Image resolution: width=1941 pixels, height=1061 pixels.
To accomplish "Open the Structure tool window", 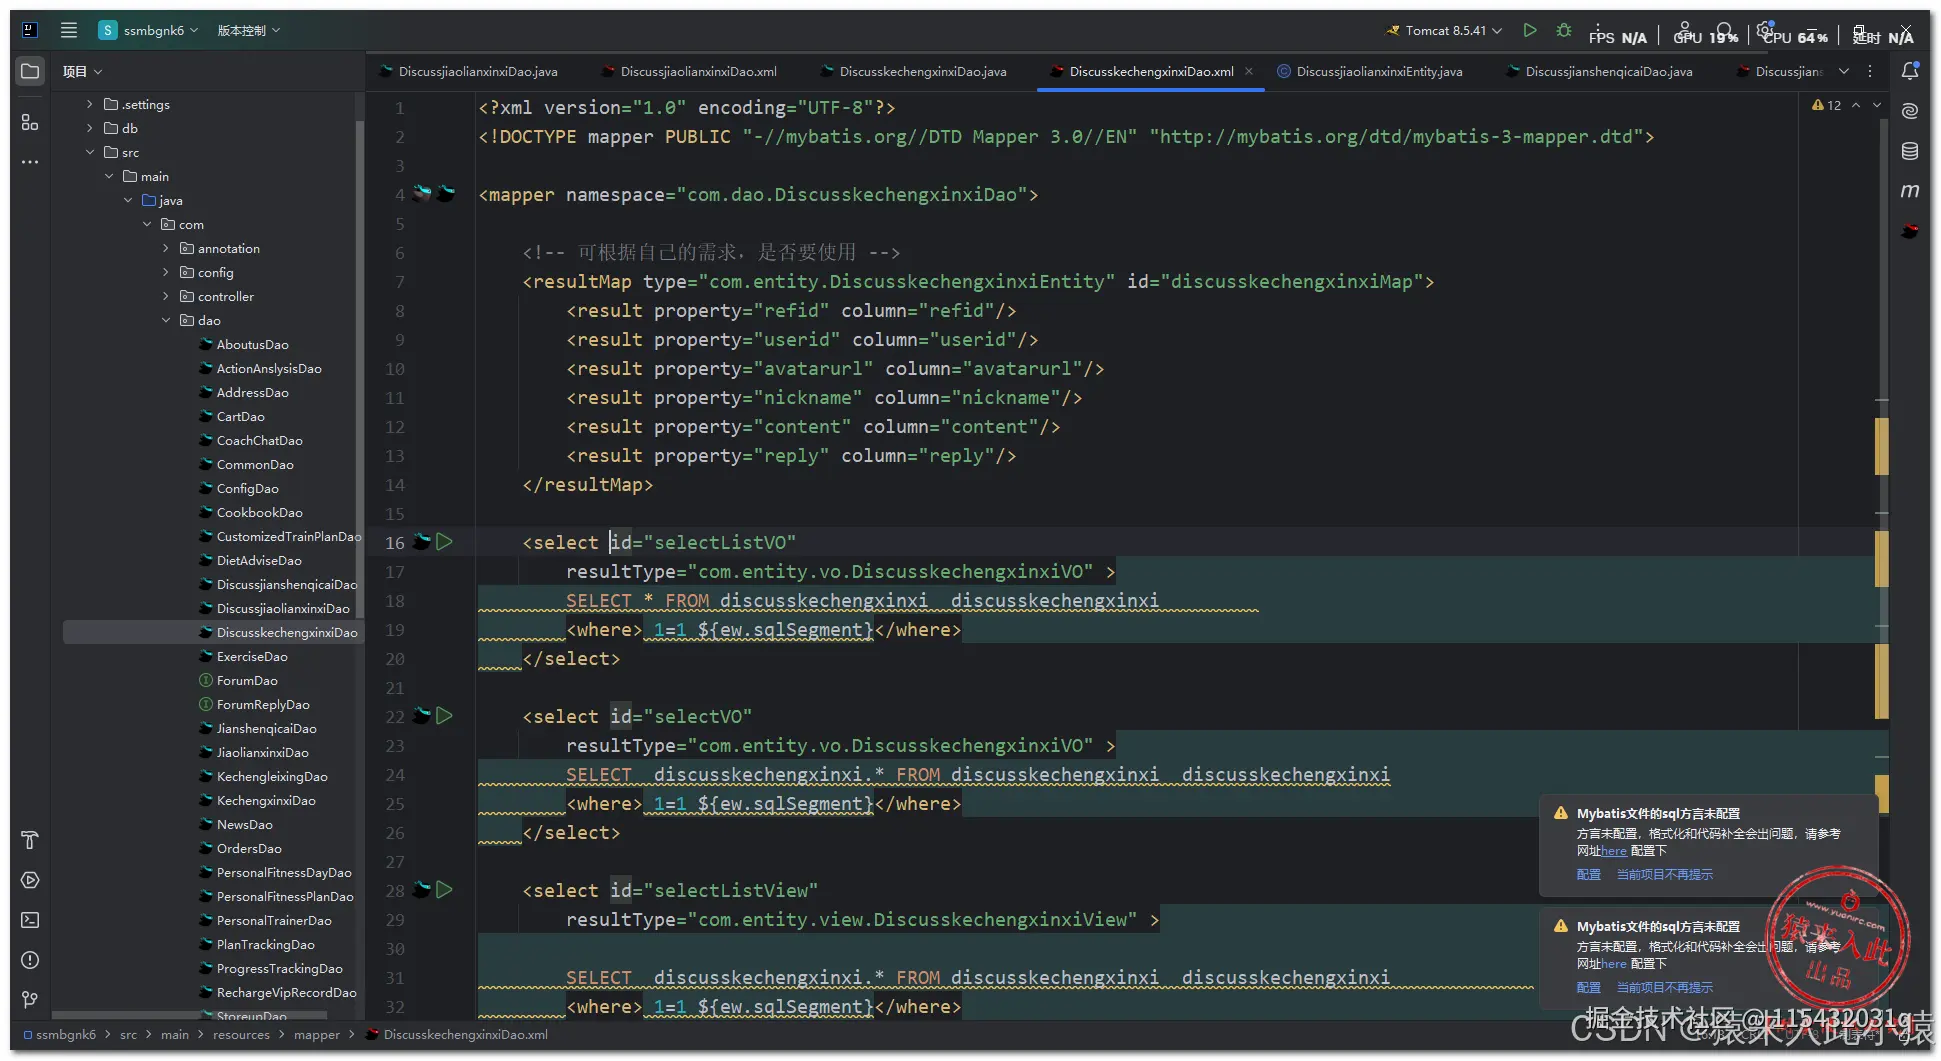I will pyautogui.click(x=30, y=122).
